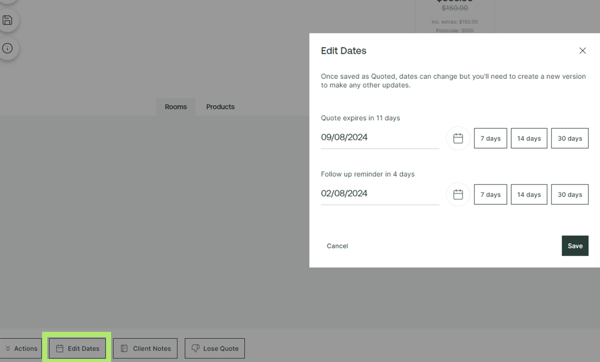Edit the quote expiry date field 09/08/2024
The image size is (600, 362).
[380, 137]
